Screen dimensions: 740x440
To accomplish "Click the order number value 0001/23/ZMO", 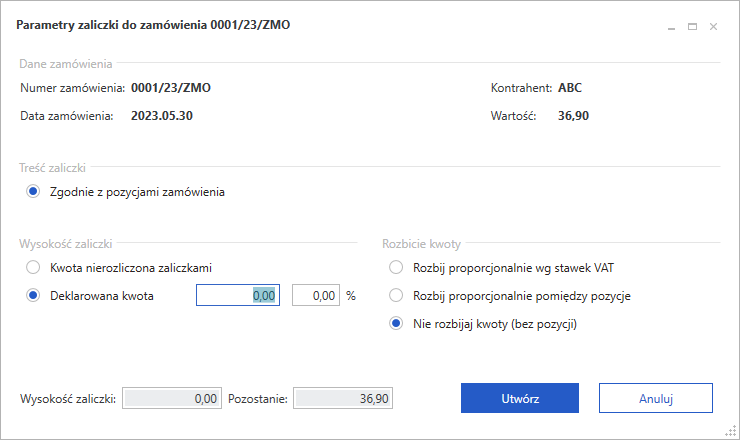I will [171, 87].
